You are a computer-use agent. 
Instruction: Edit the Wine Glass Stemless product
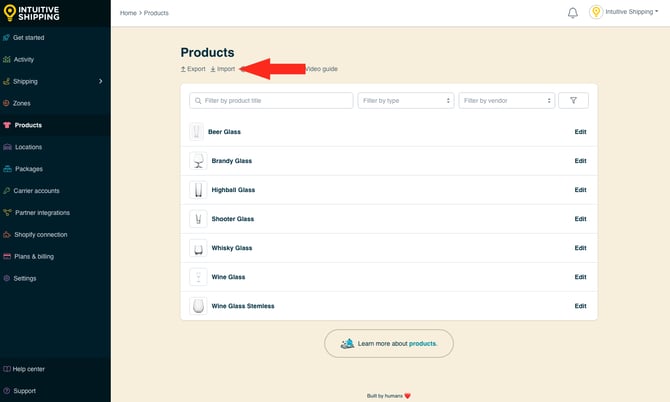[580, 306]
